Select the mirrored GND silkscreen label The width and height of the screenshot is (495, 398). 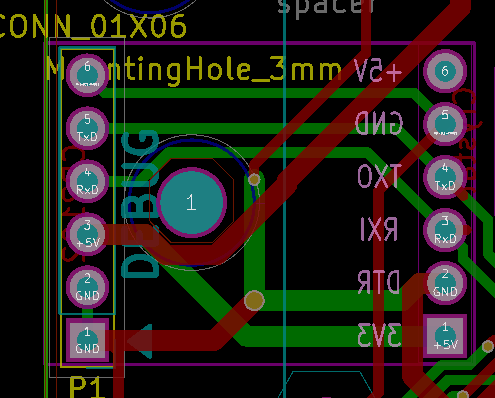tap(379, 123)
